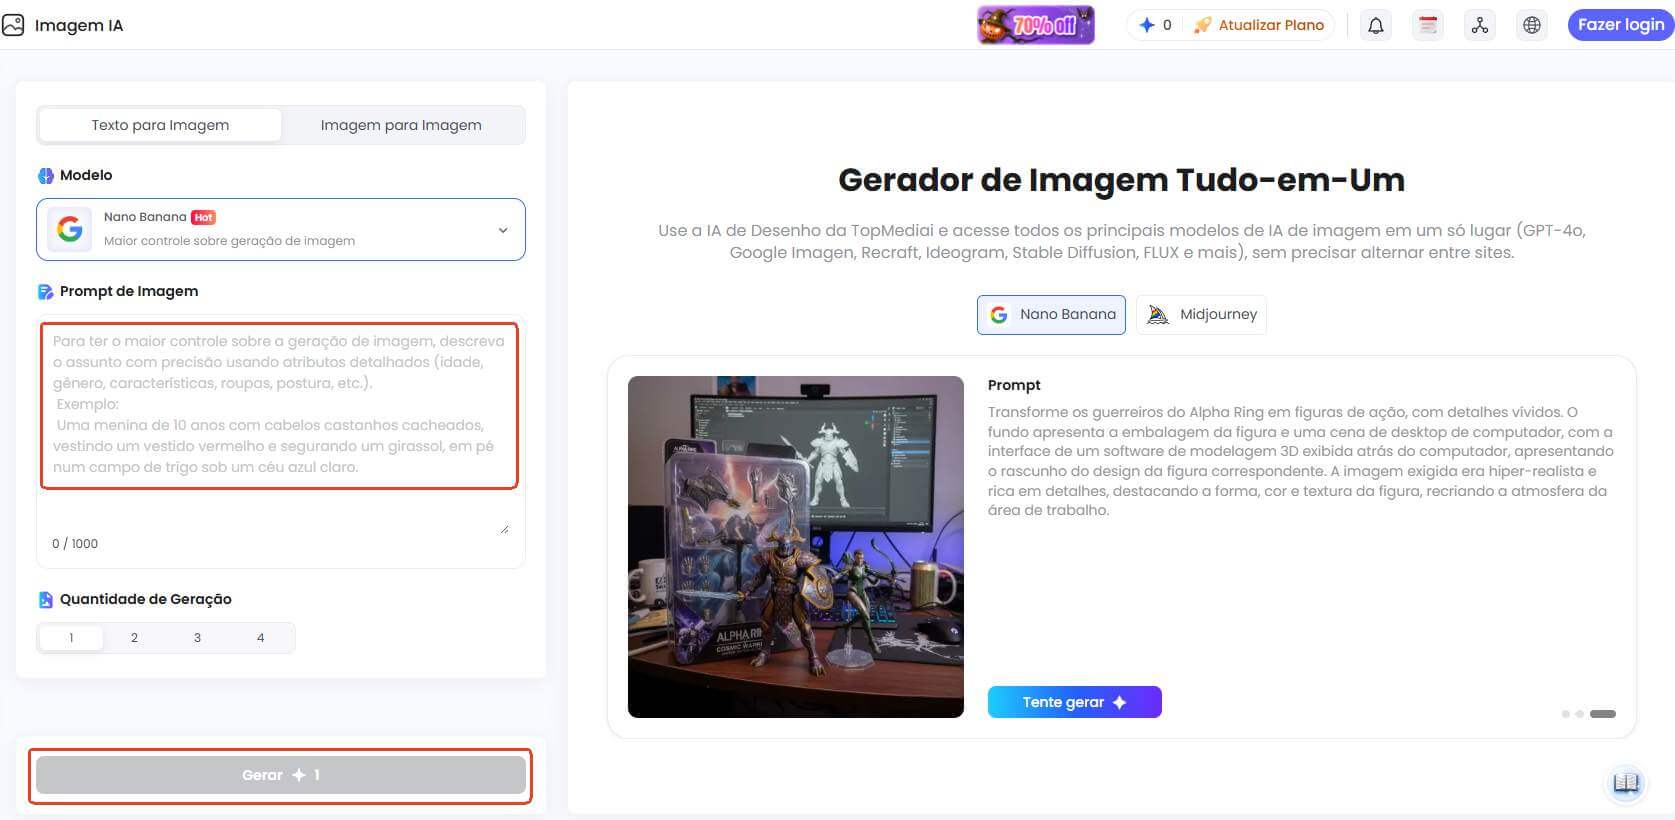Image resolution: width=1675 pixels, height=820 pixels.
Task: Choose the Nano Banana example tab
Action: click(1051, 314)
